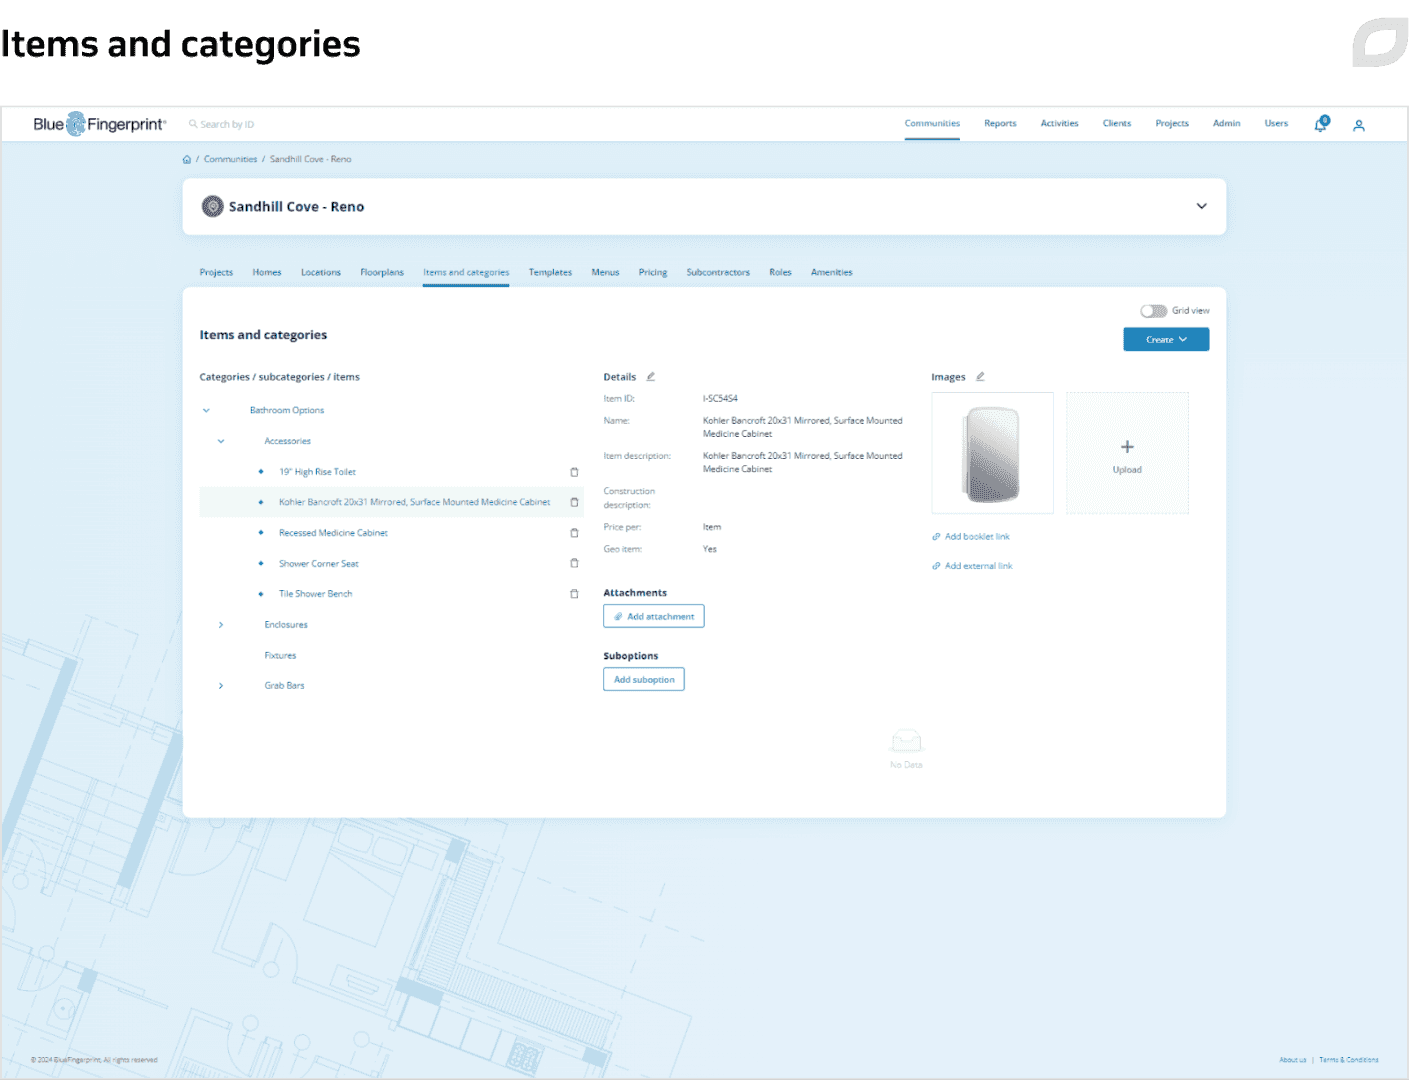Select the 19" High Rise Toilet item

pyautogui.click(x=317, y=472)
